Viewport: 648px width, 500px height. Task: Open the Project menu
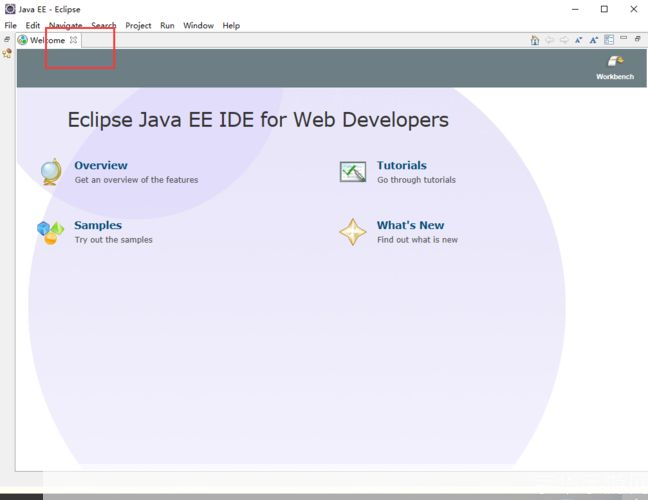pos(138,26)
